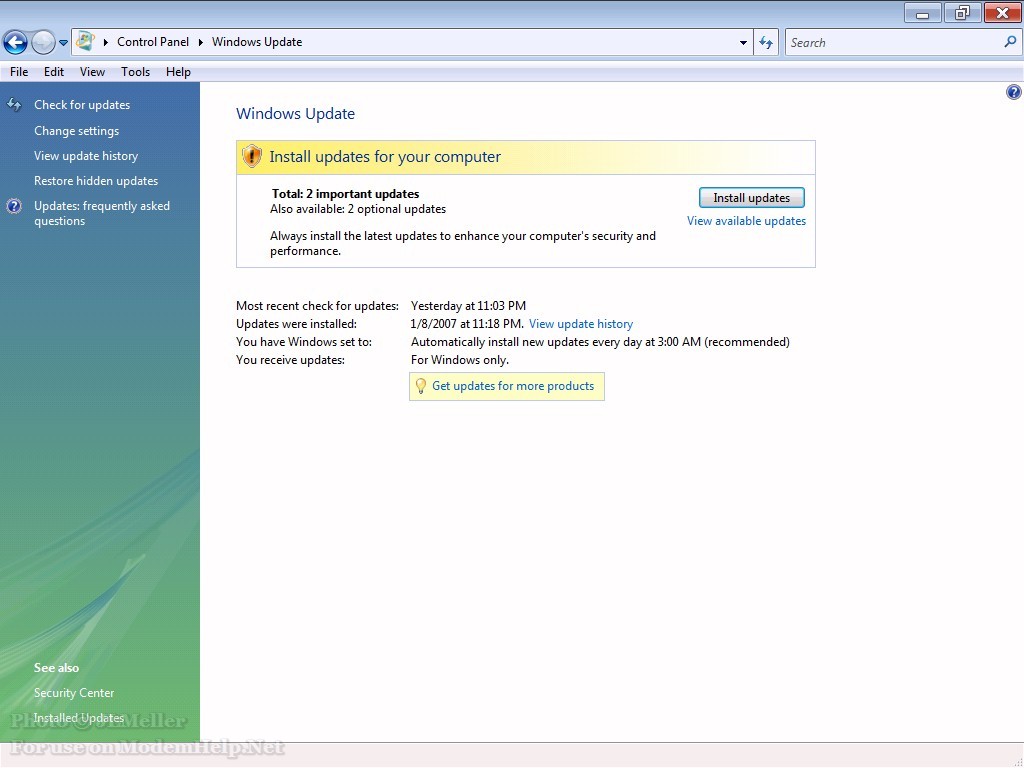
Task: Click 'For Windows only.' text
Action: pos(460,360)
